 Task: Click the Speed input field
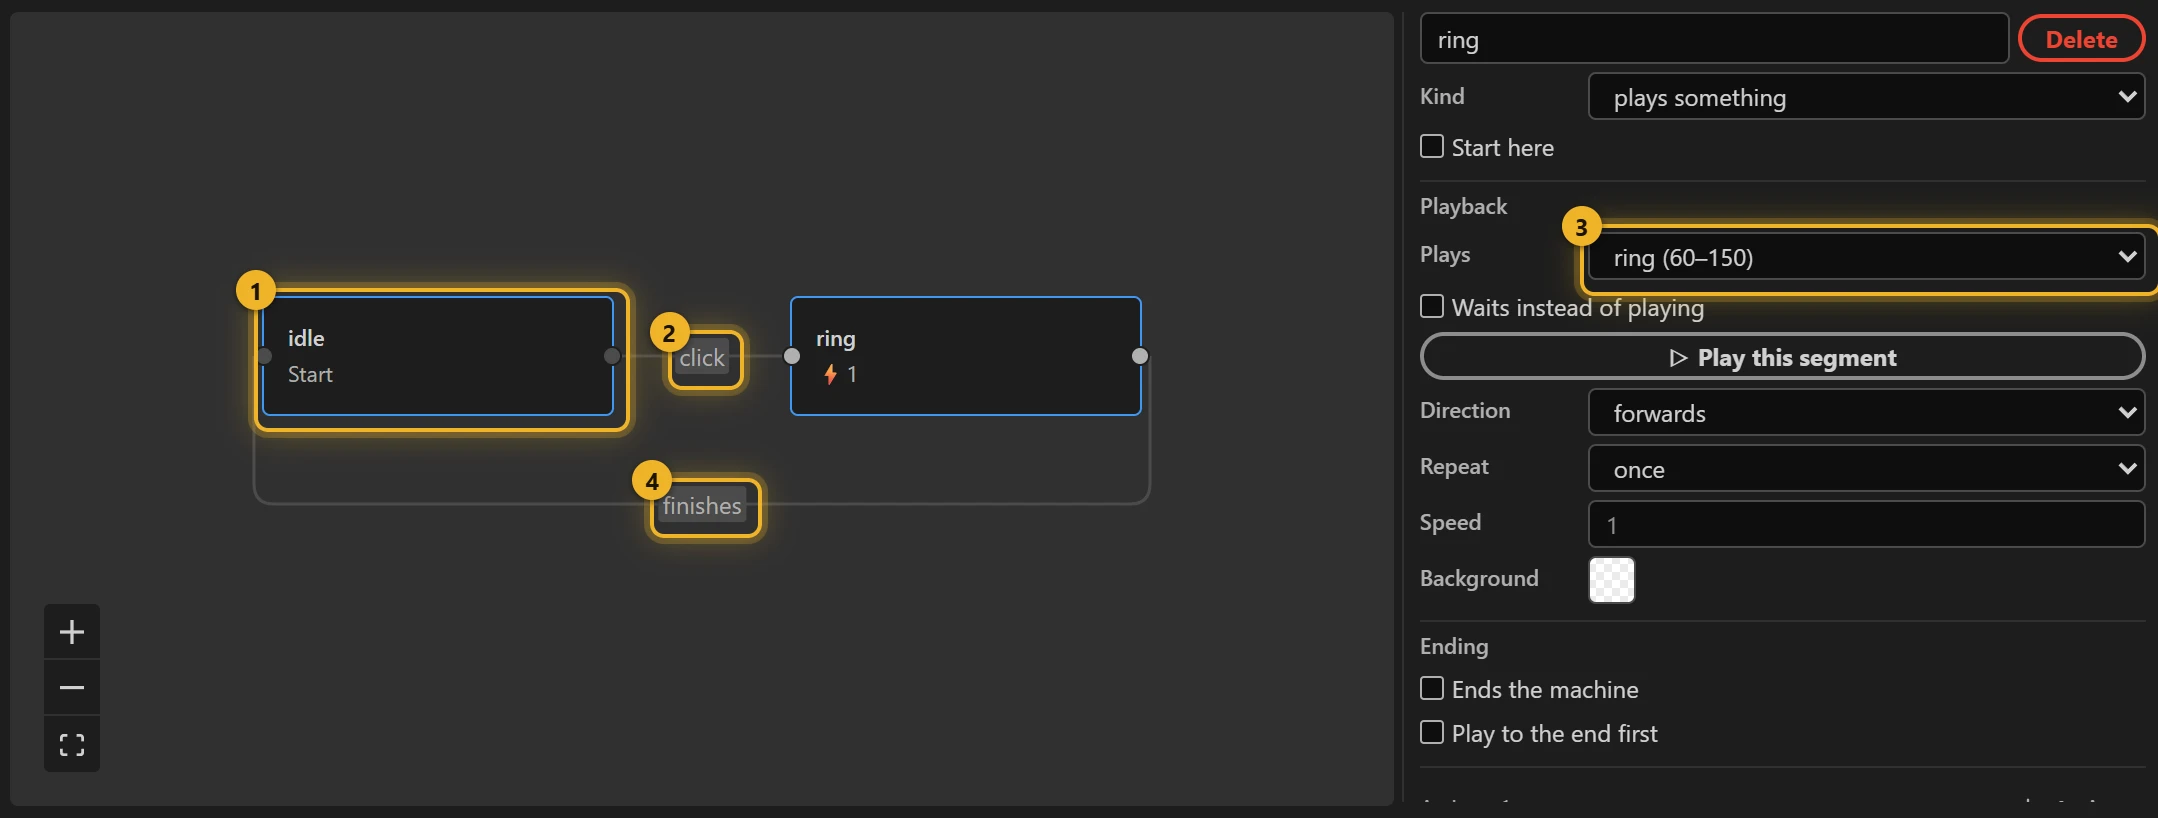pos(1866,525)
